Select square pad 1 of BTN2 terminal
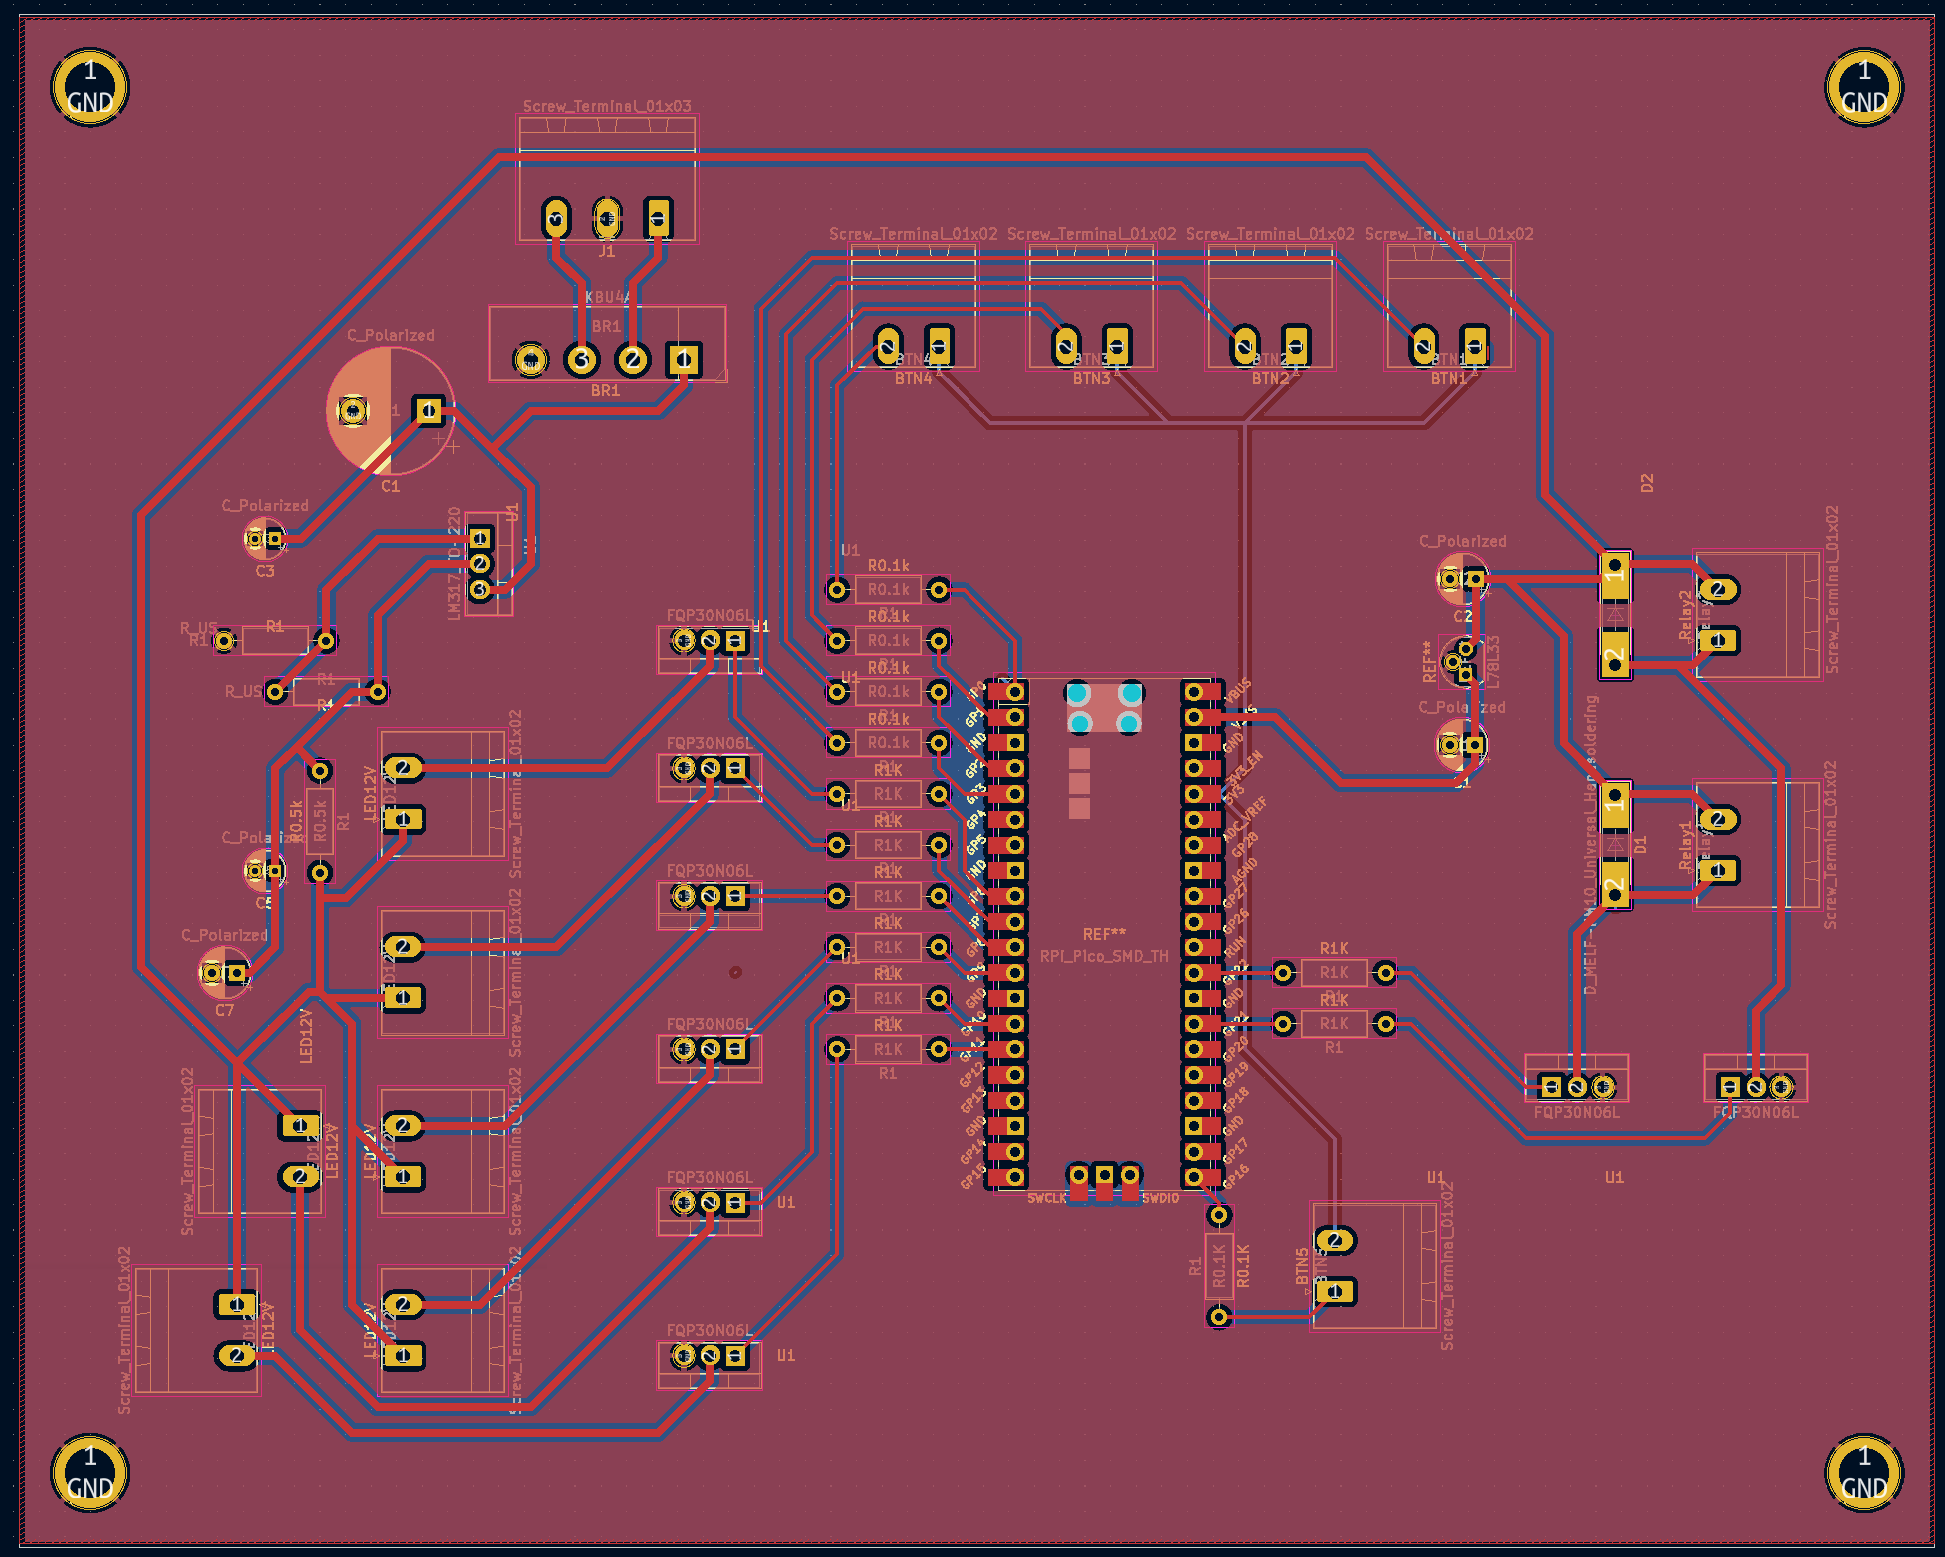Image resolution: width=1945 pixels, height=1557 pixels. click(1296, 345)
